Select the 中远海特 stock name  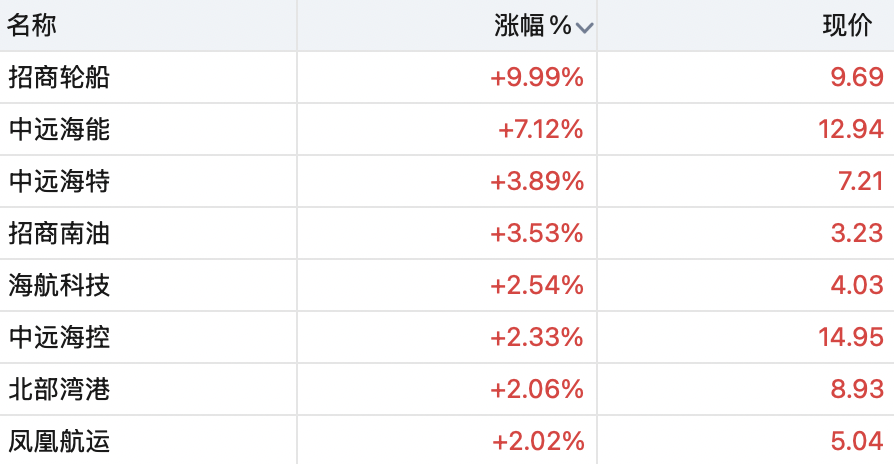pyautogui.click(x=59, y=182)
